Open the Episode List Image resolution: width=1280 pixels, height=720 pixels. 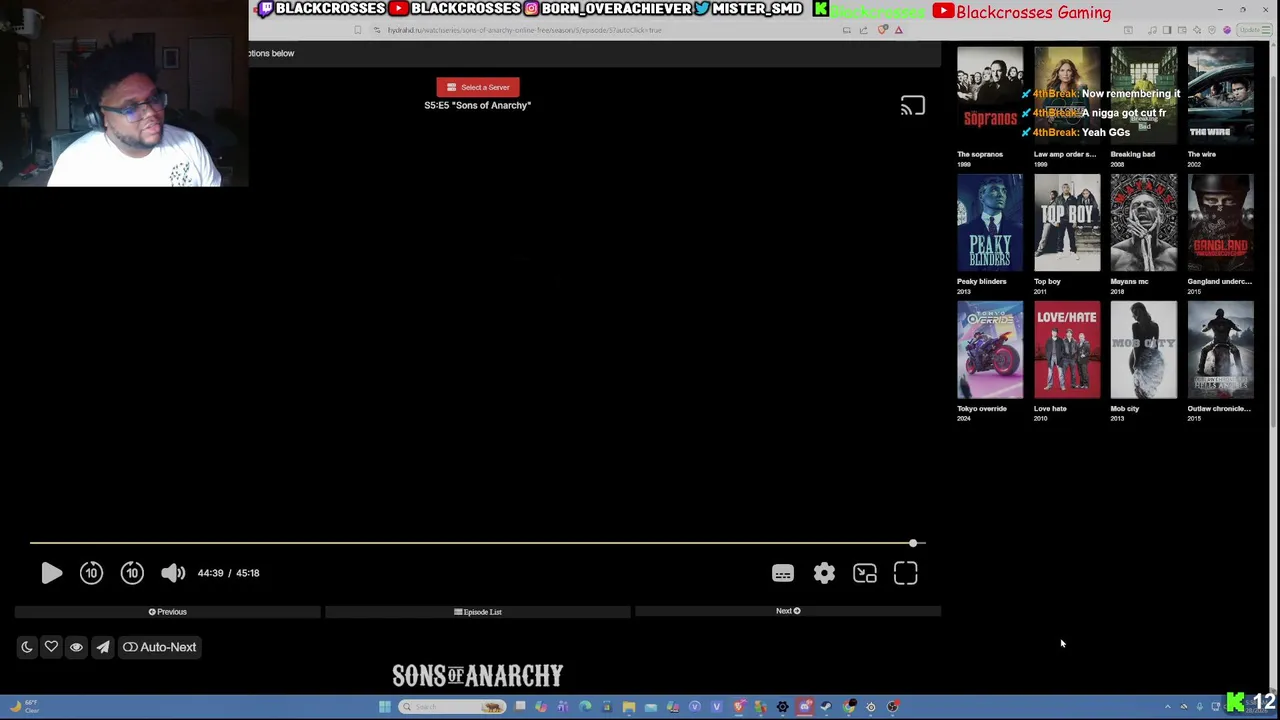point(478,612)
